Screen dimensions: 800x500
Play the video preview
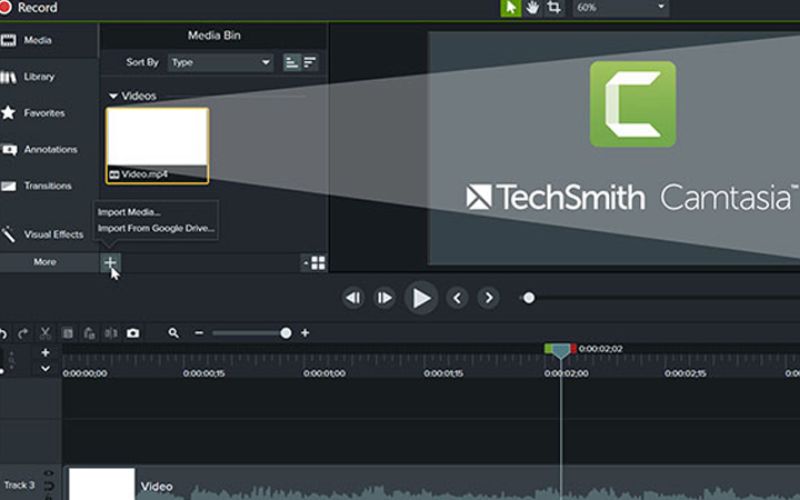[x=421, y=298]
